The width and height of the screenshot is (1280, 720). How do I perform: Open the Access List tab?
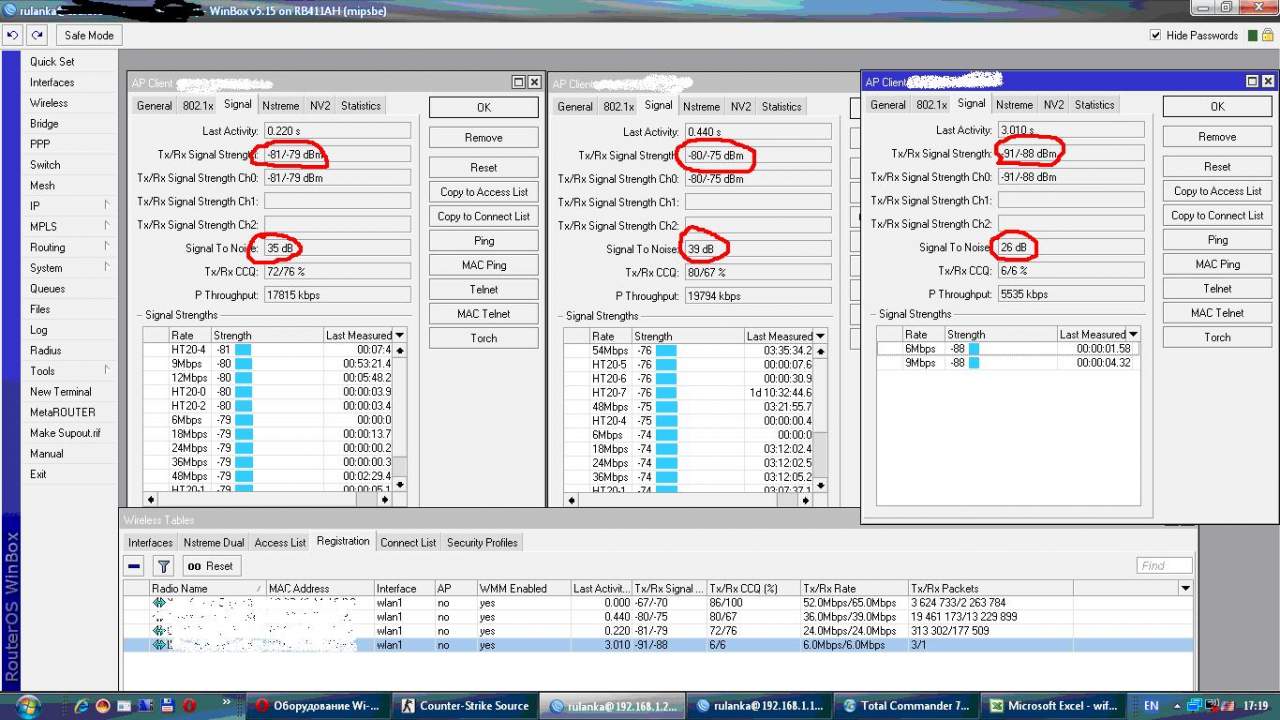point(280,542)
